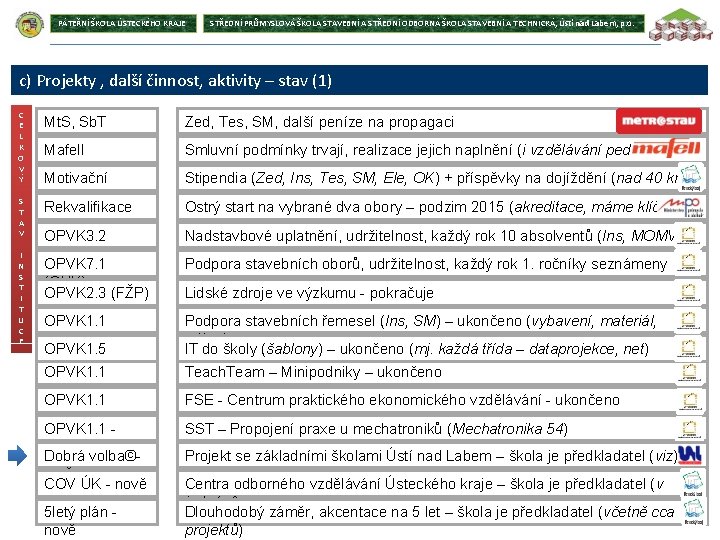Viewport: 720px width, 540px height.
Task: Click the EU project icon in the OPVK3.2 row
Action: (688, 235)
